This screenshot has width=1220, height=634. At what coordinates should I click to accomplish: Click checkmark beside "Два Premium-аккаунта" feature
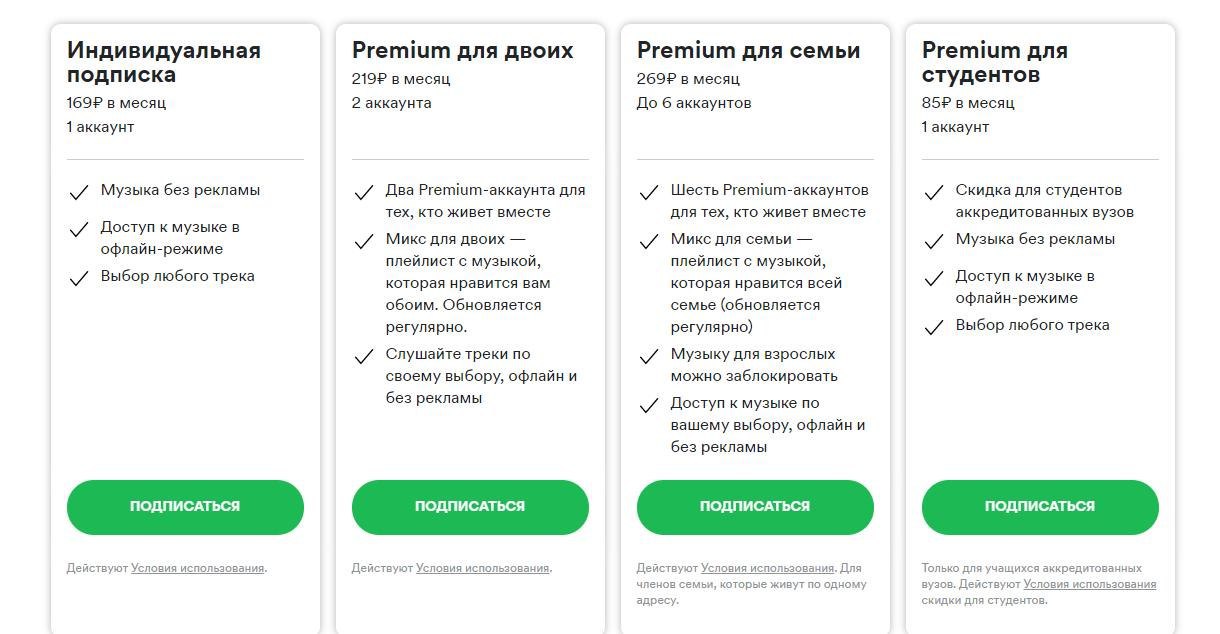[364, 192]
